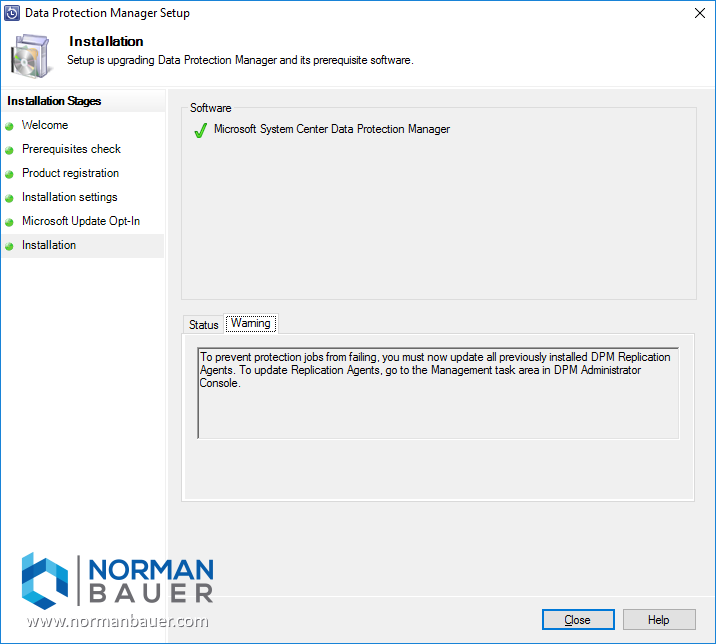The image size is (716, 644).
Task: Select the Installation settings stage
Action: tap(69, 197)
